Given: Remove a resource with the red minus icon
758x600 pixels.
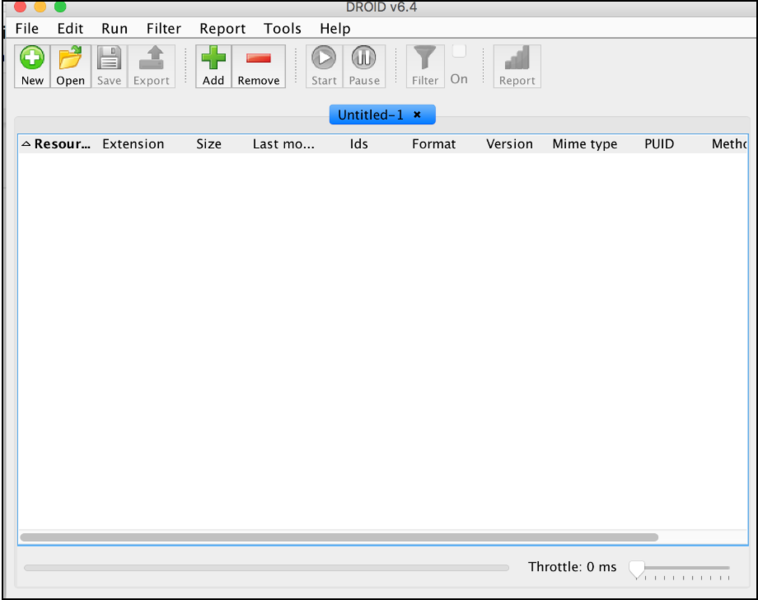Looking at the screenshot, I should click(258, 60).
